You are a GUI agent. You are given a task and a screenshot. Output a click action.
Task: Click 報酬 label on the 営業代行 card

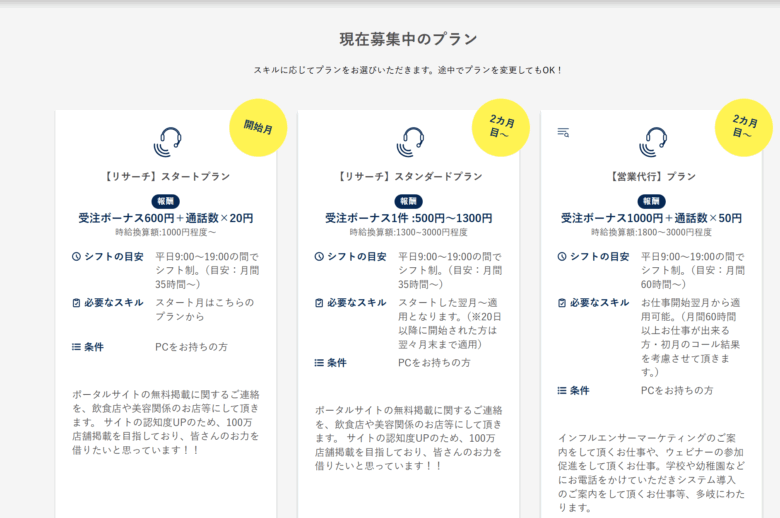[652, 201]
